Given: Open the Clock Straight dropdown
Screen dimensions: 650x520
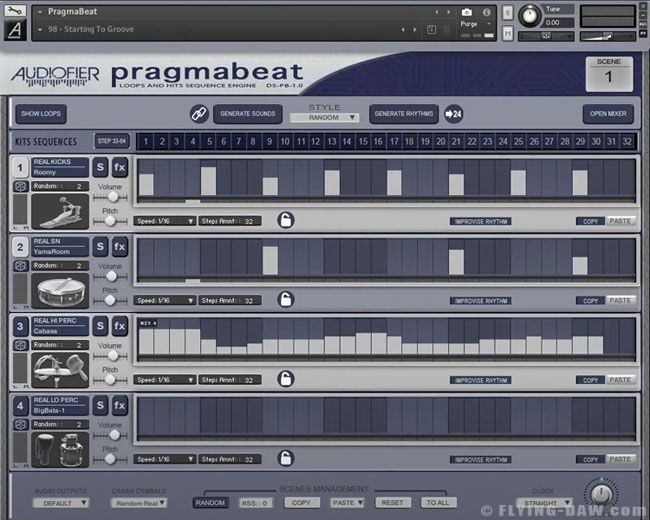Looking at the screenshot, I should 545,503.
